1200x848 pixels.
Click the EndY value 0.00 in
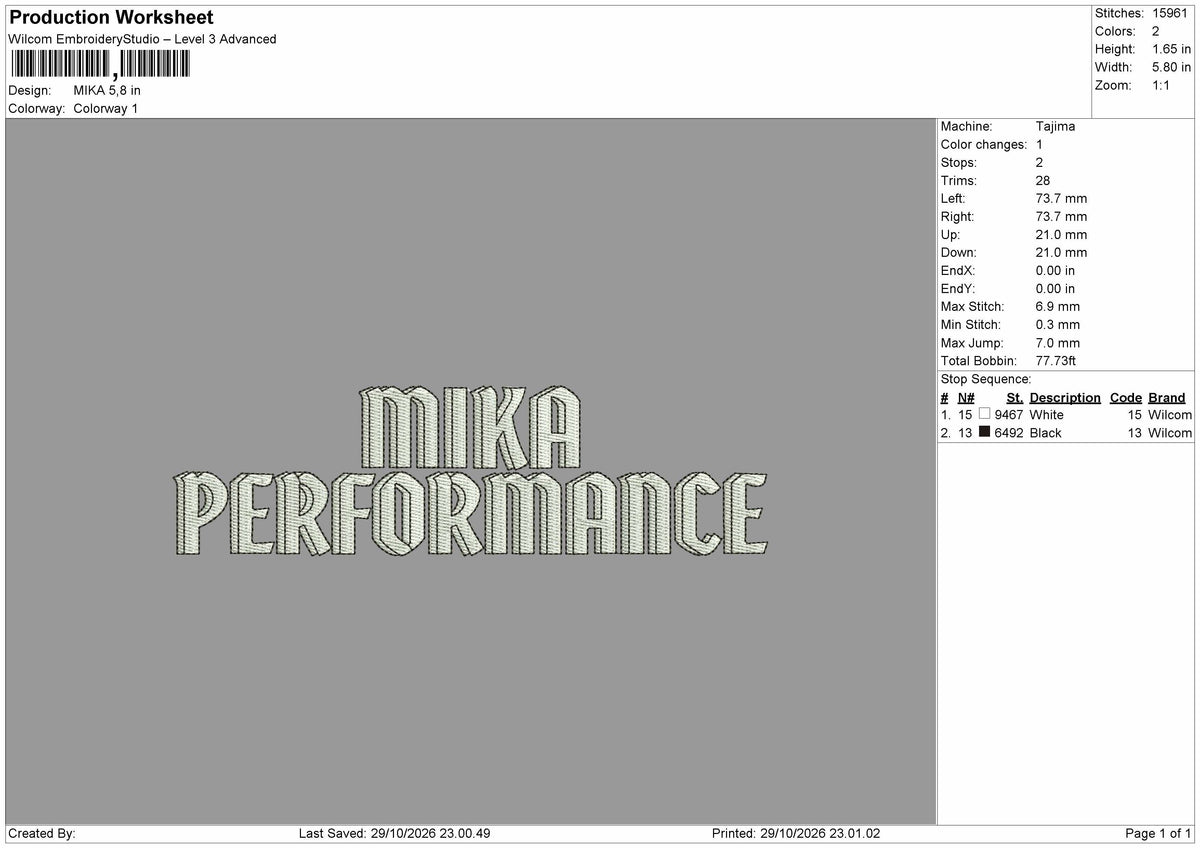[1056, 289]
